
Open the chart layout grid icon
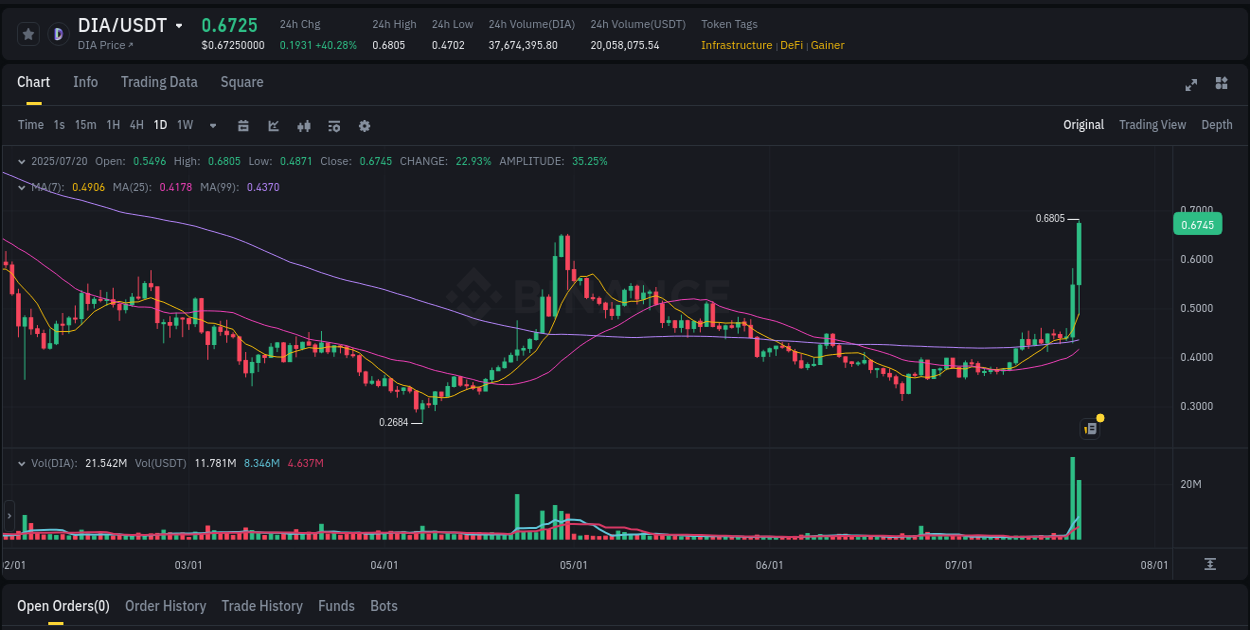tap(1221, 85)
